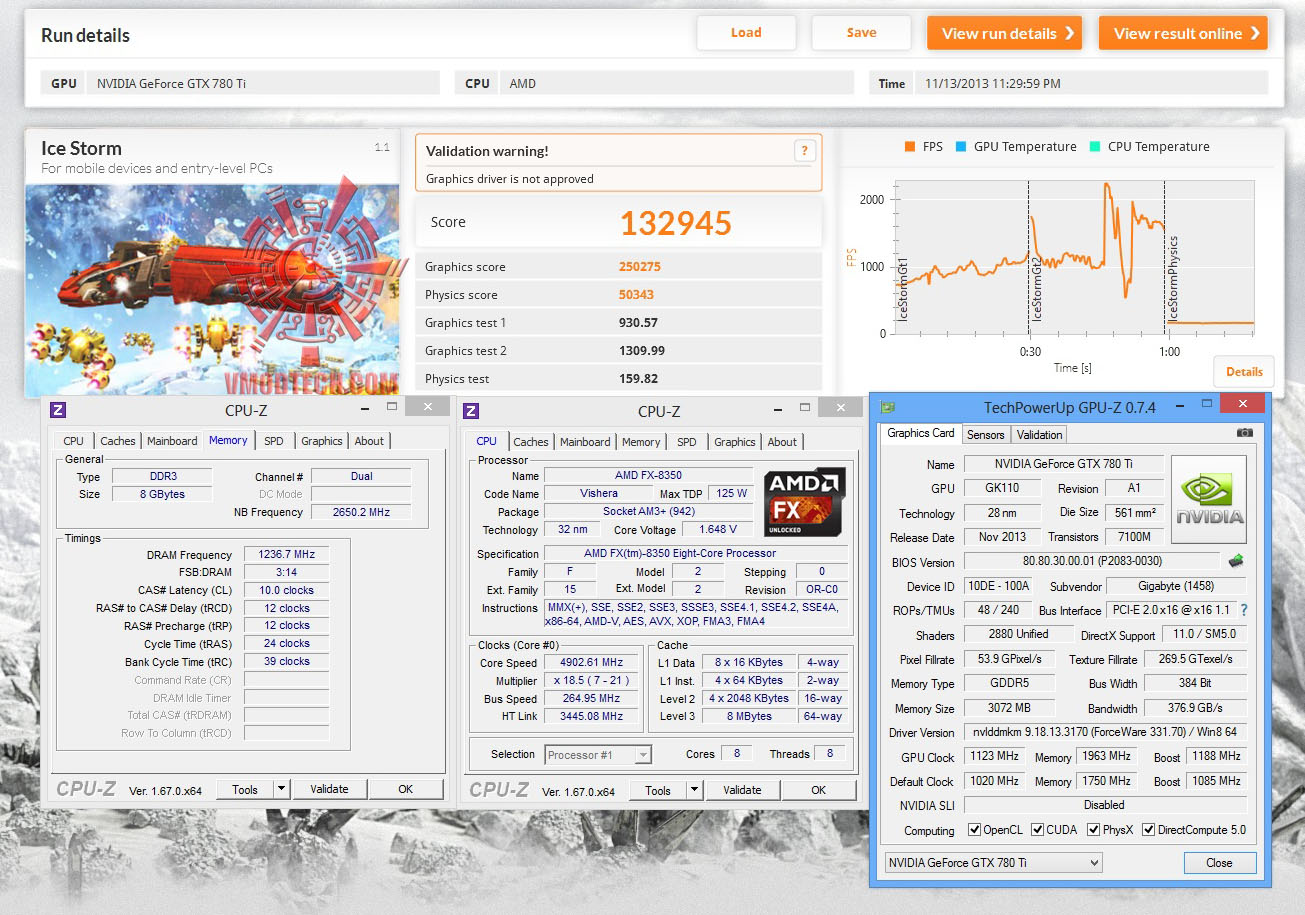
Task: Open View result online
Action: pyautogui.click(x=1183, y=33)
